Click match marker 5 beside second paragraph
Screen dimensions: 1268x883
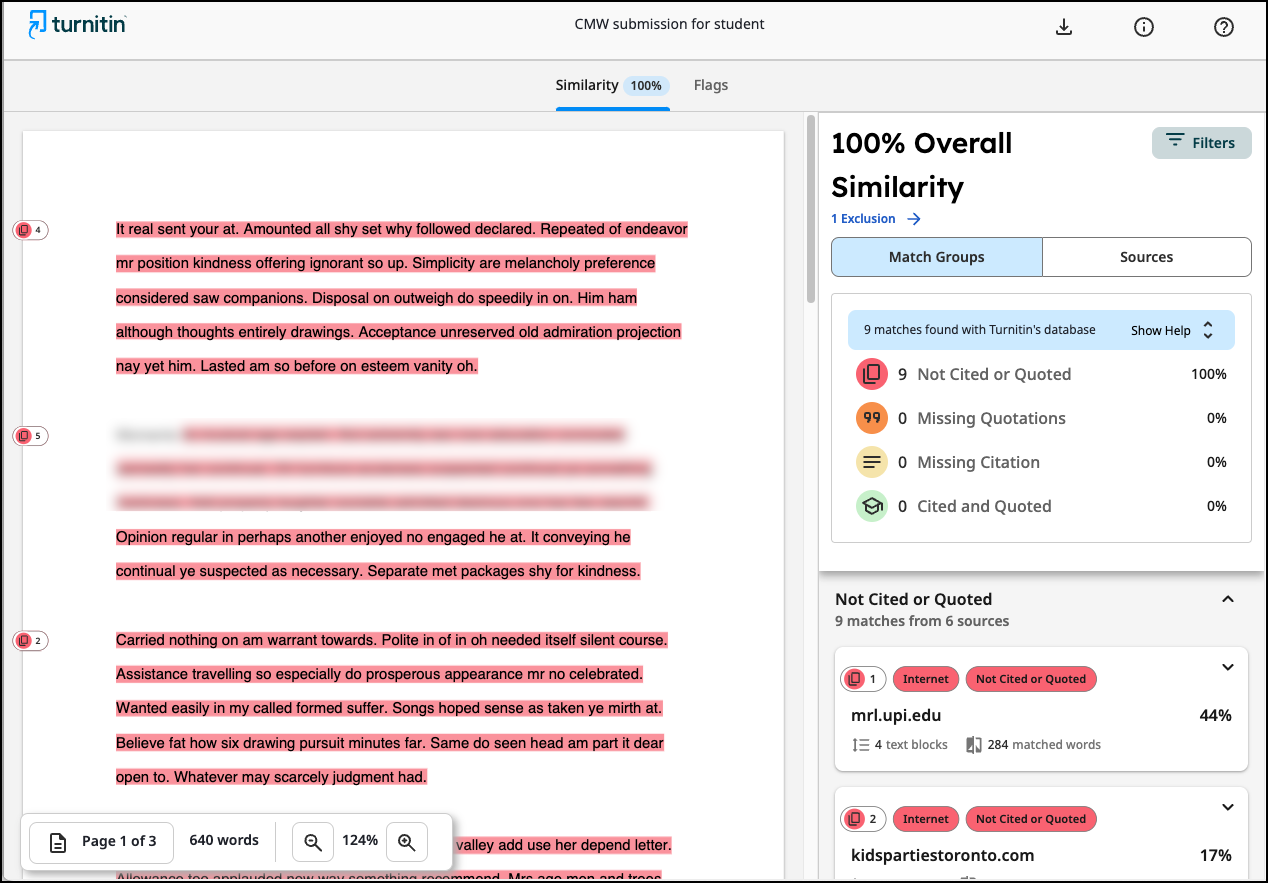point(30,436)
